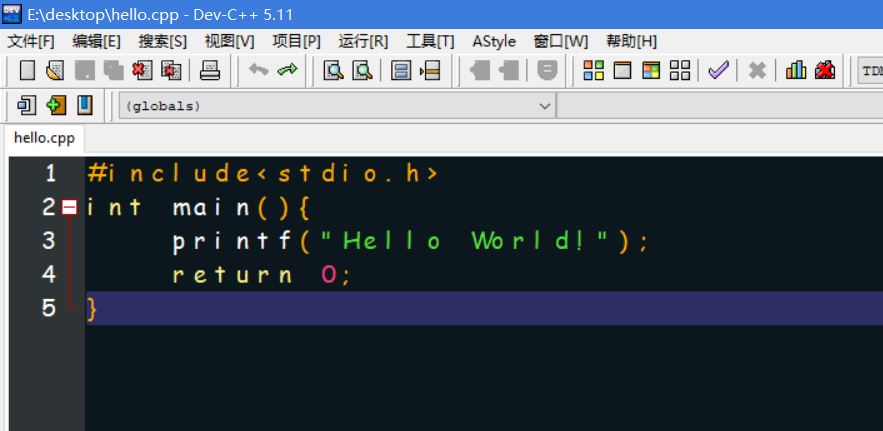Image resolution: width=883 pixels, height=431 pixels.
Task: Click the word main in code
Action: [212, 208]
